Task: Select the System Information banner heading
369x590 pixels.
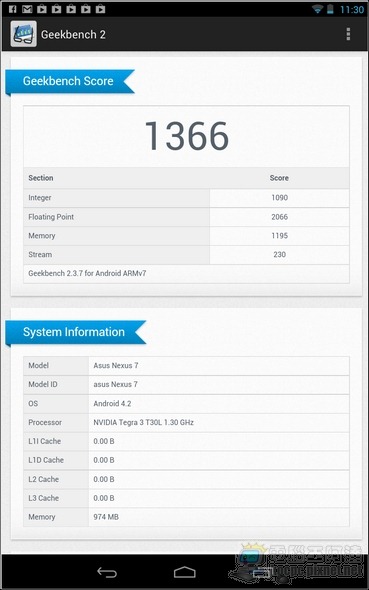Action: 74,332
